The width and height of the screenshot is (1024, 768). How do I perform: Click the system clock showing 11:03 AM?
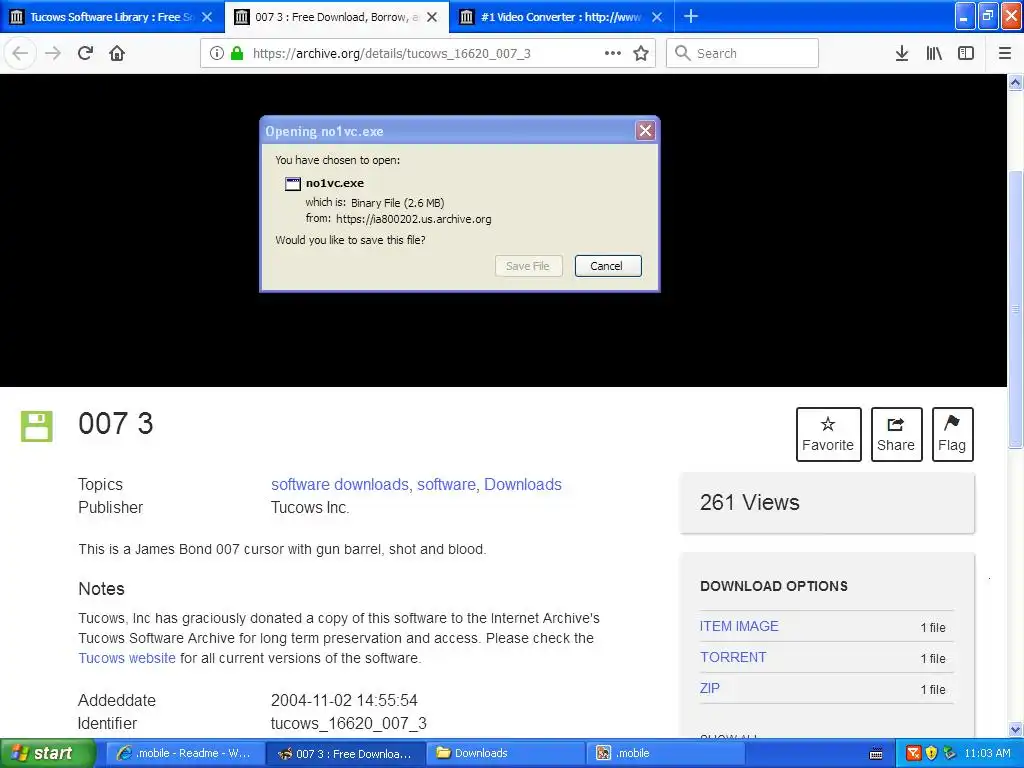click(x=987, y=753)
